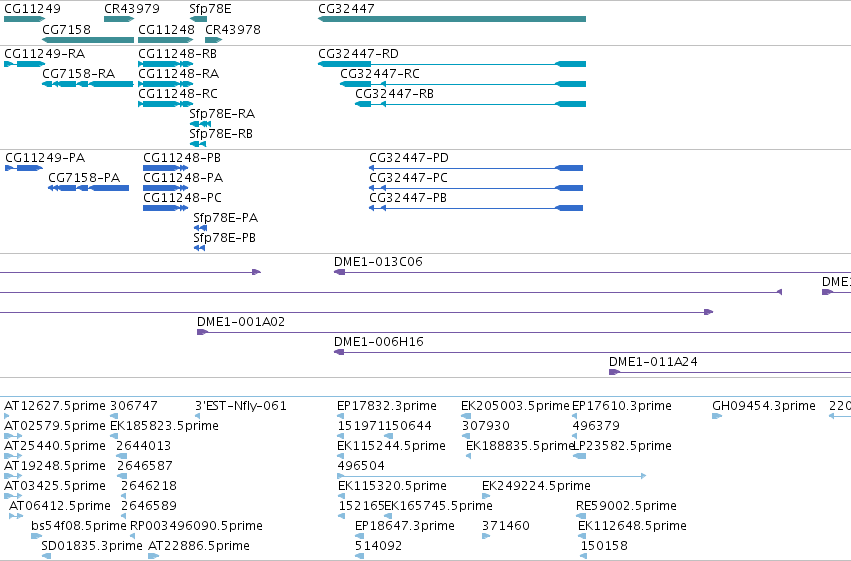851x561 pixels.
Task: Select the Sfp78E gene feature
Action: [x=198, y=19]
